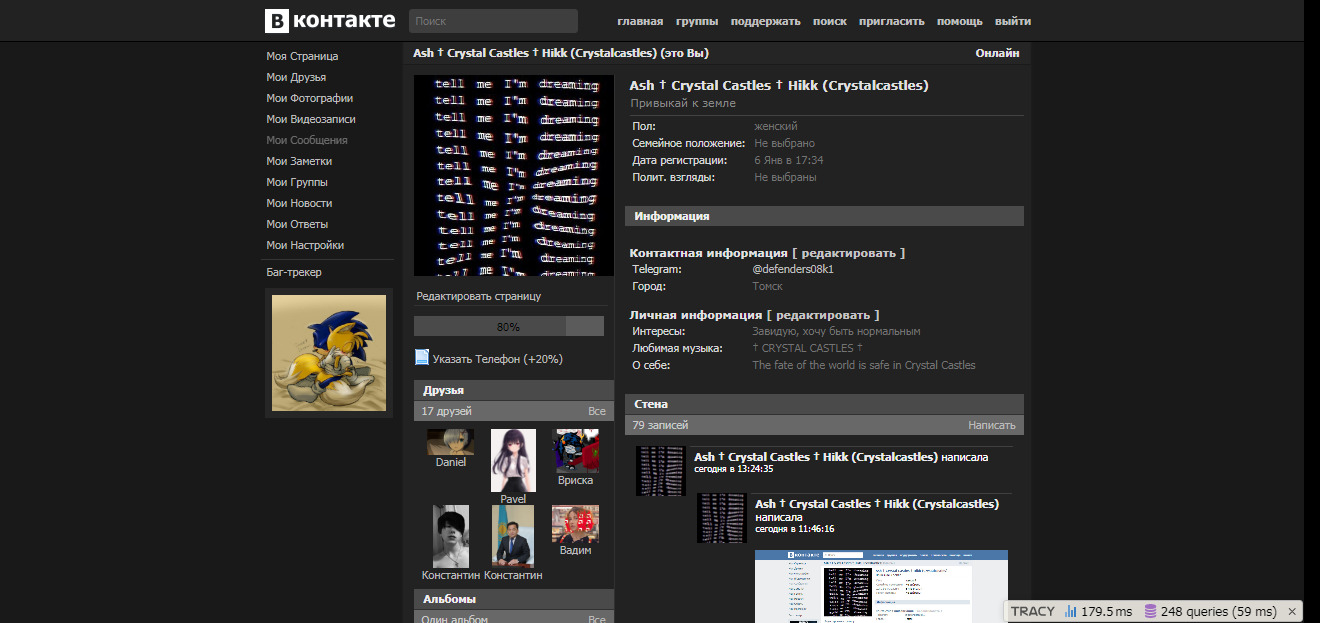The image size is (1320, 623).
Task: Open Баг-трекер link in sidebar
Action: [x=294, y=272]
